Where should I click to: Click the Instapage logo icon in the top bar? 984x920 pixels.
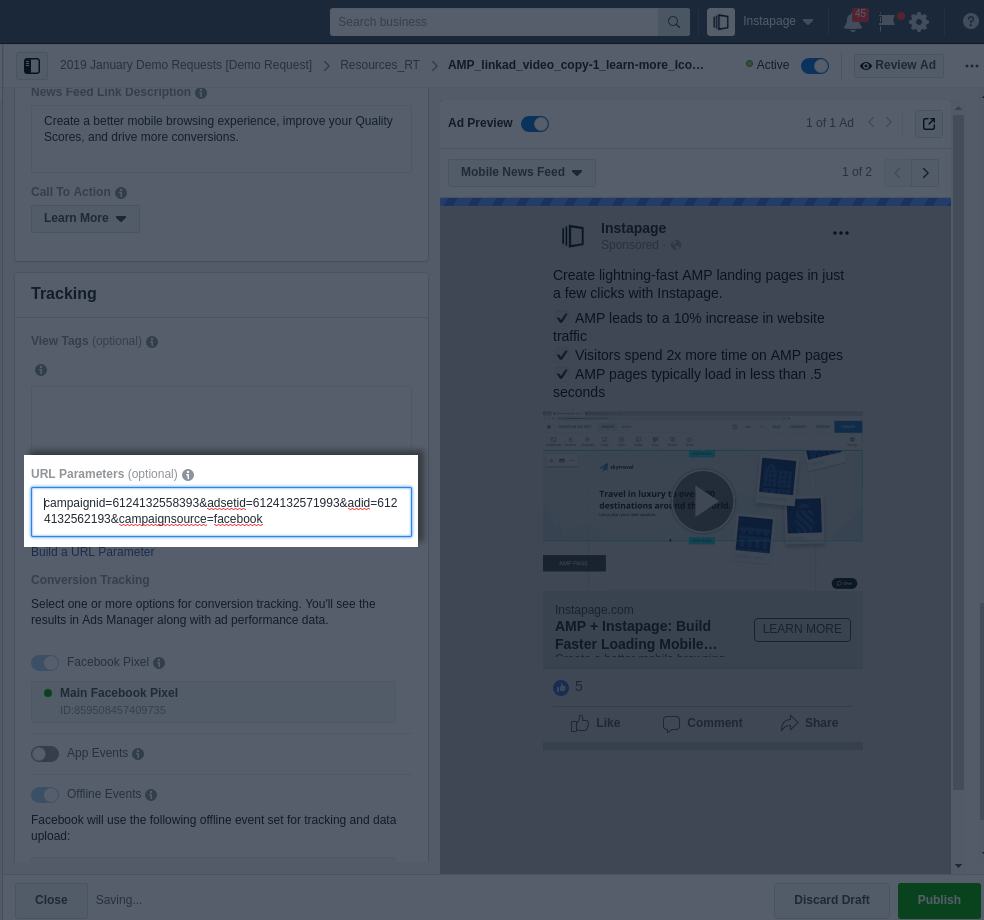(721, 21)
